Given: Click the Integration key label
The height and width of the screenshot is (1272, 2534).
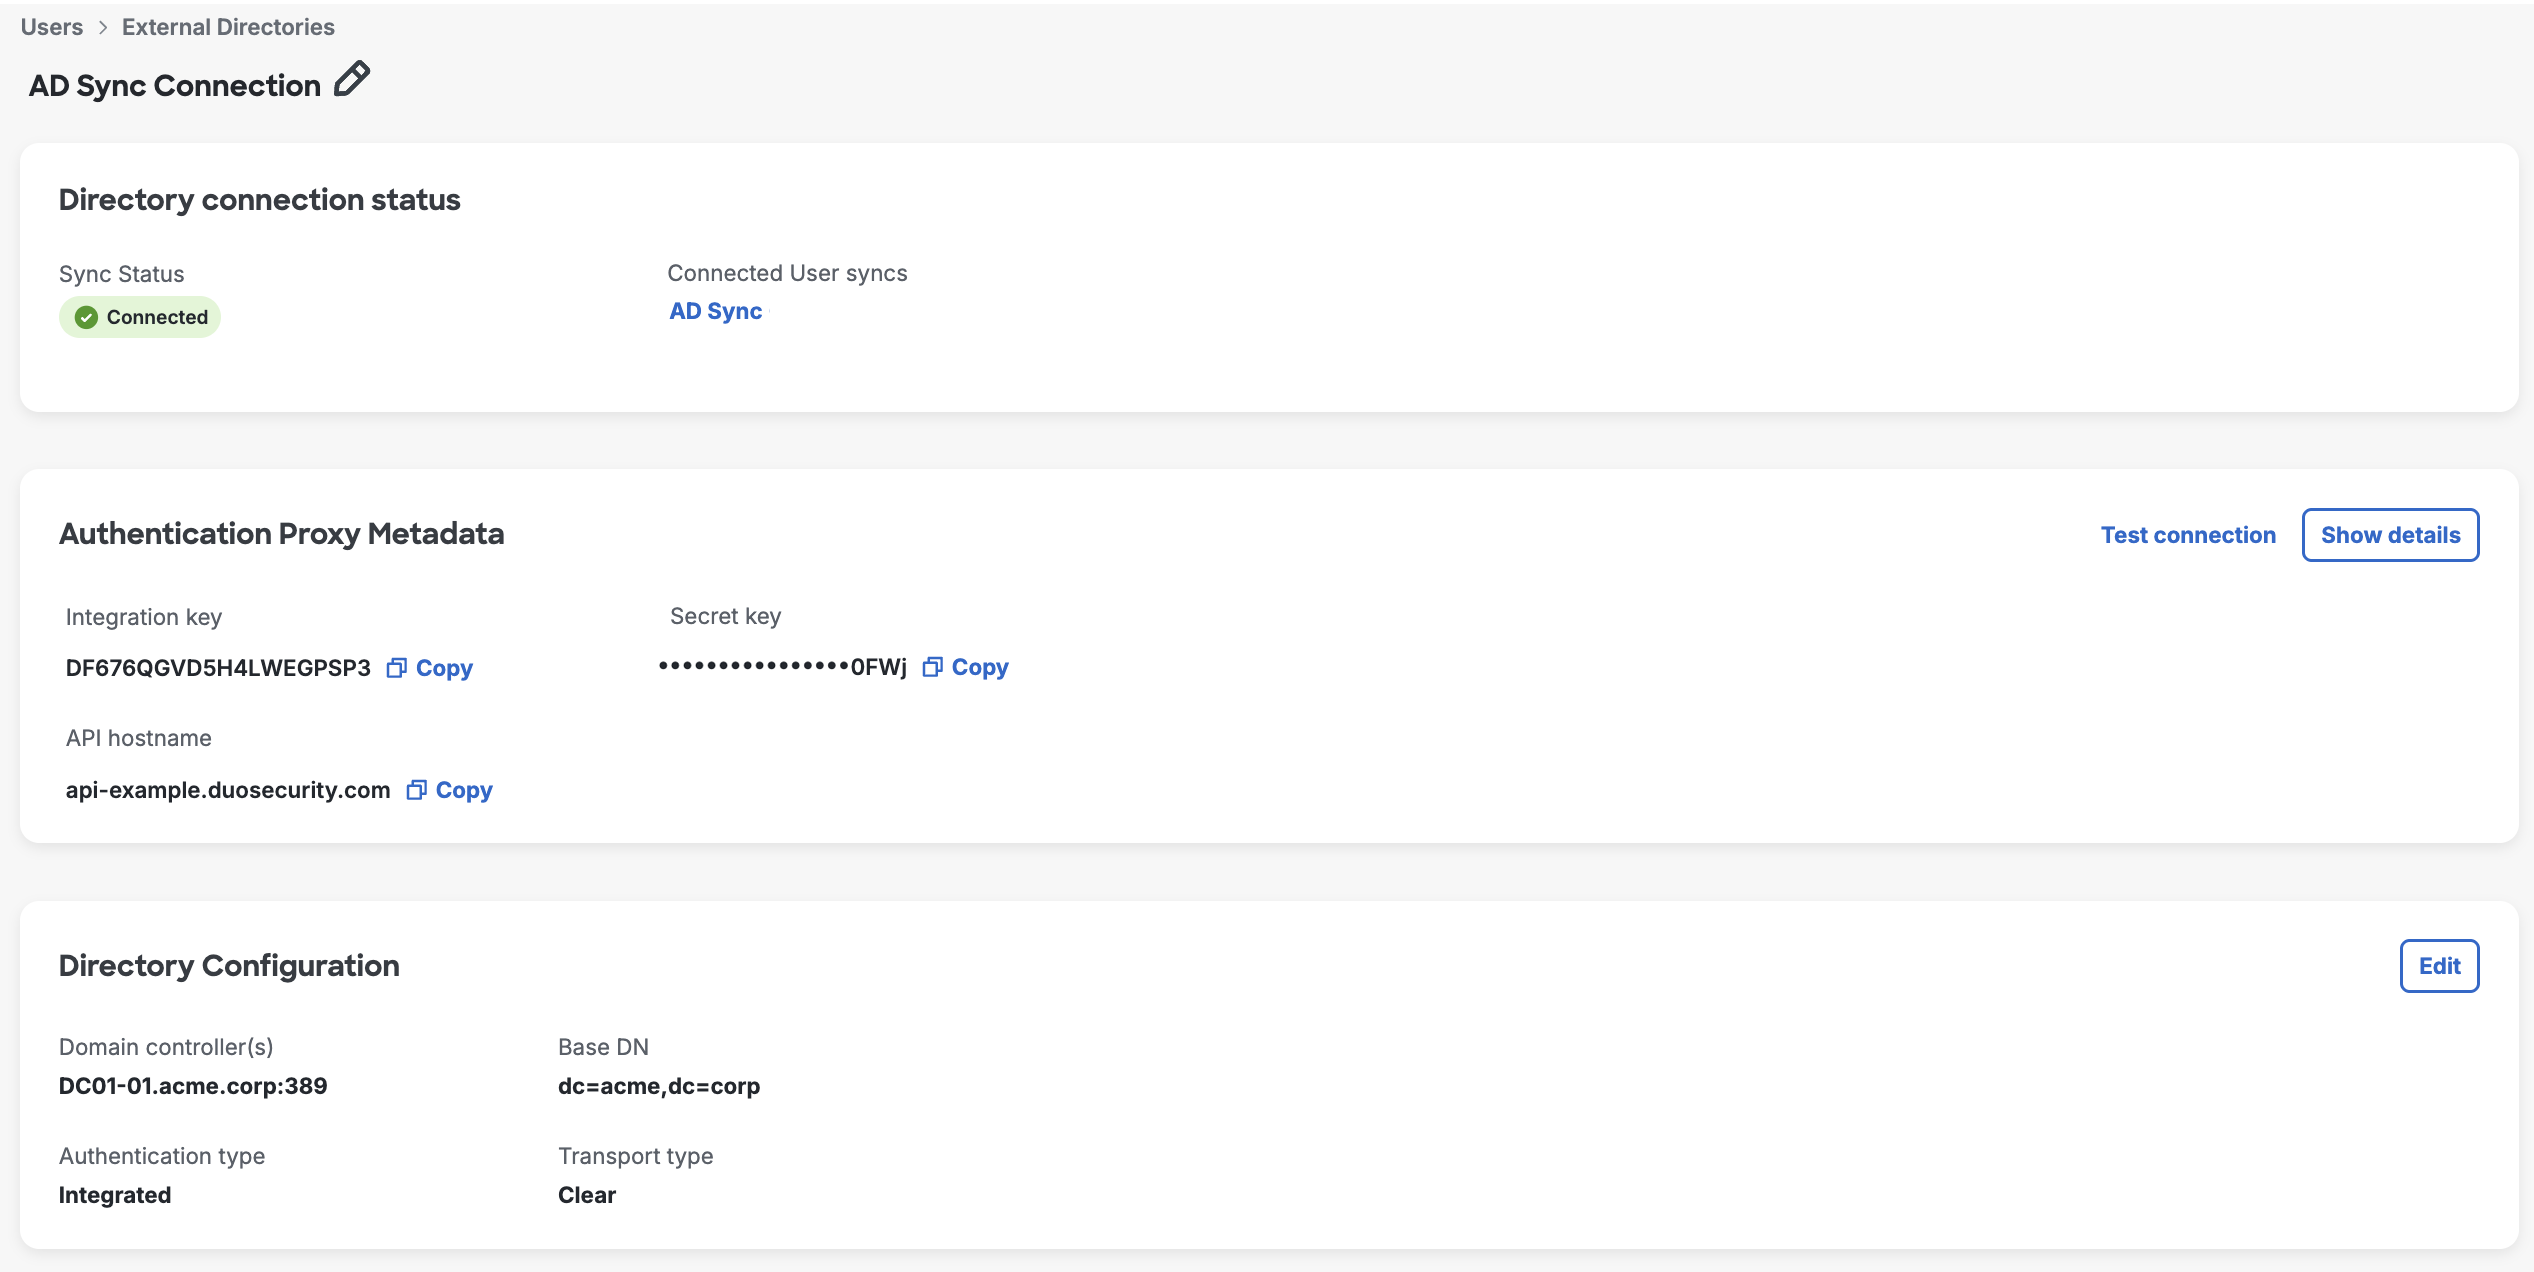Looking at the screenshot, I should pos(144,617).
